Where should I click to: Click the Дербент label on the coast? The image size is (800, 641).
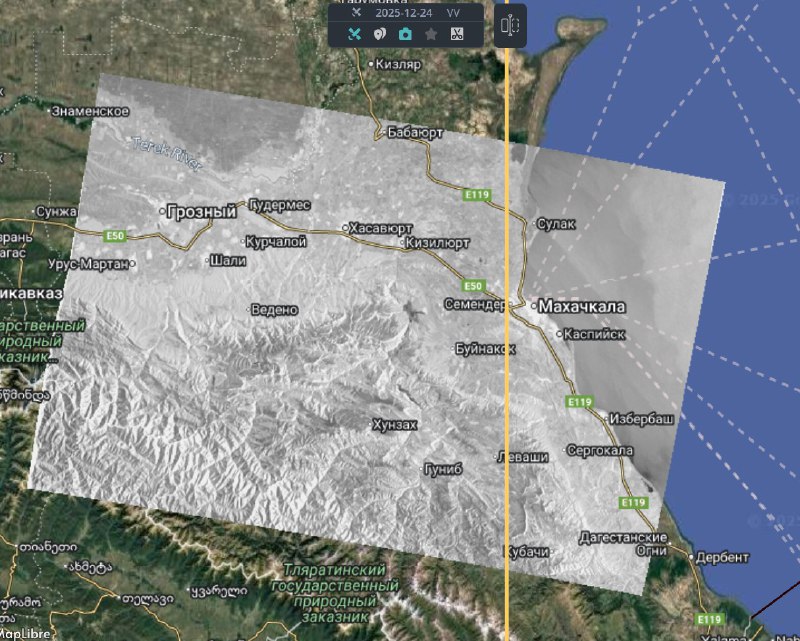[721, 557]
